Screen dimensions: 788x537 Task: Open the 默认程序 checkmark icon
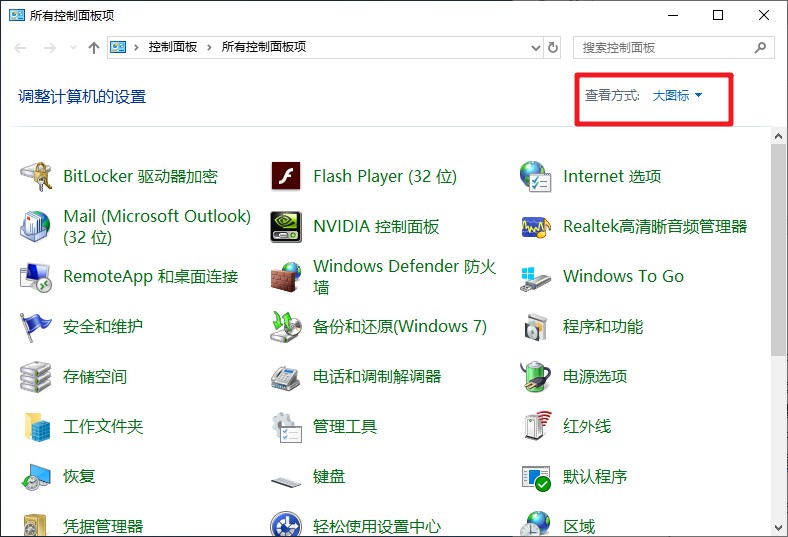(x=536, y=478)
